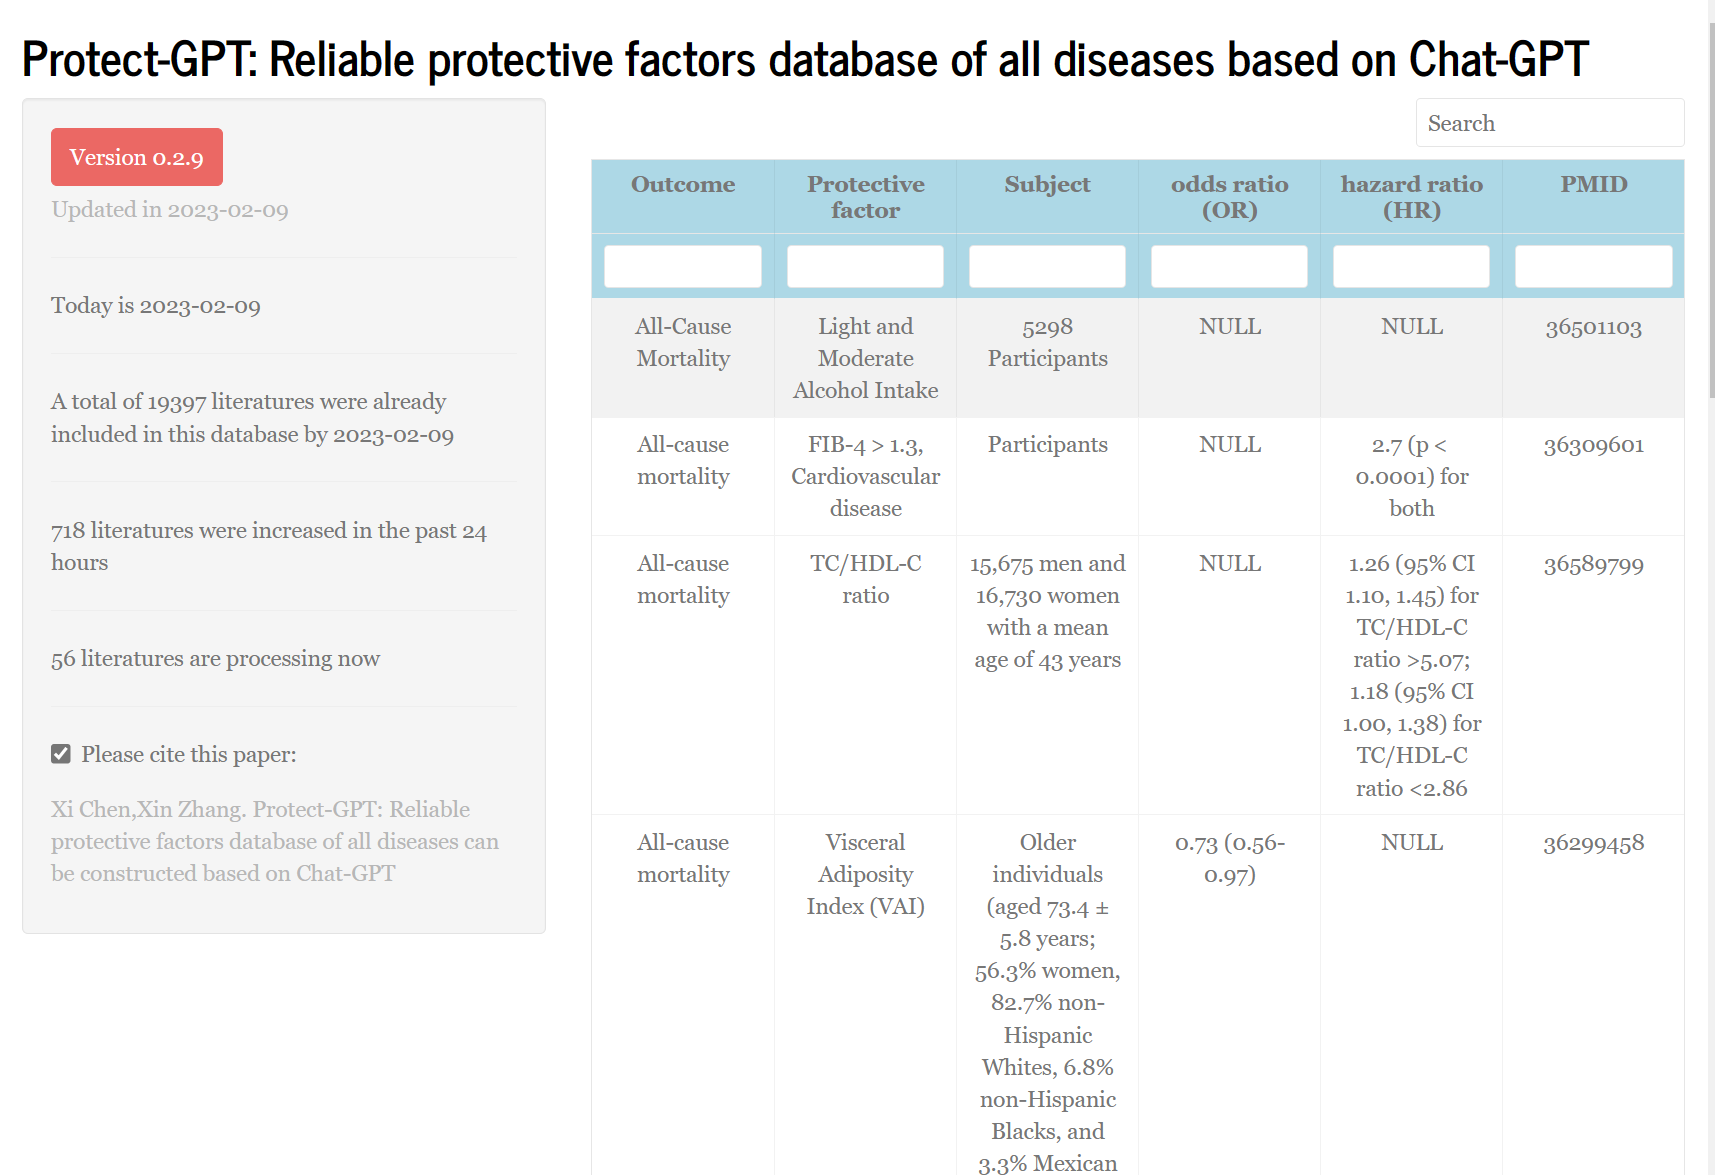This screenshot has width=1715, height=1175.
Task: Uncheck the 'Please cite this paper' checkbox
Action: [x=61, y=753]
